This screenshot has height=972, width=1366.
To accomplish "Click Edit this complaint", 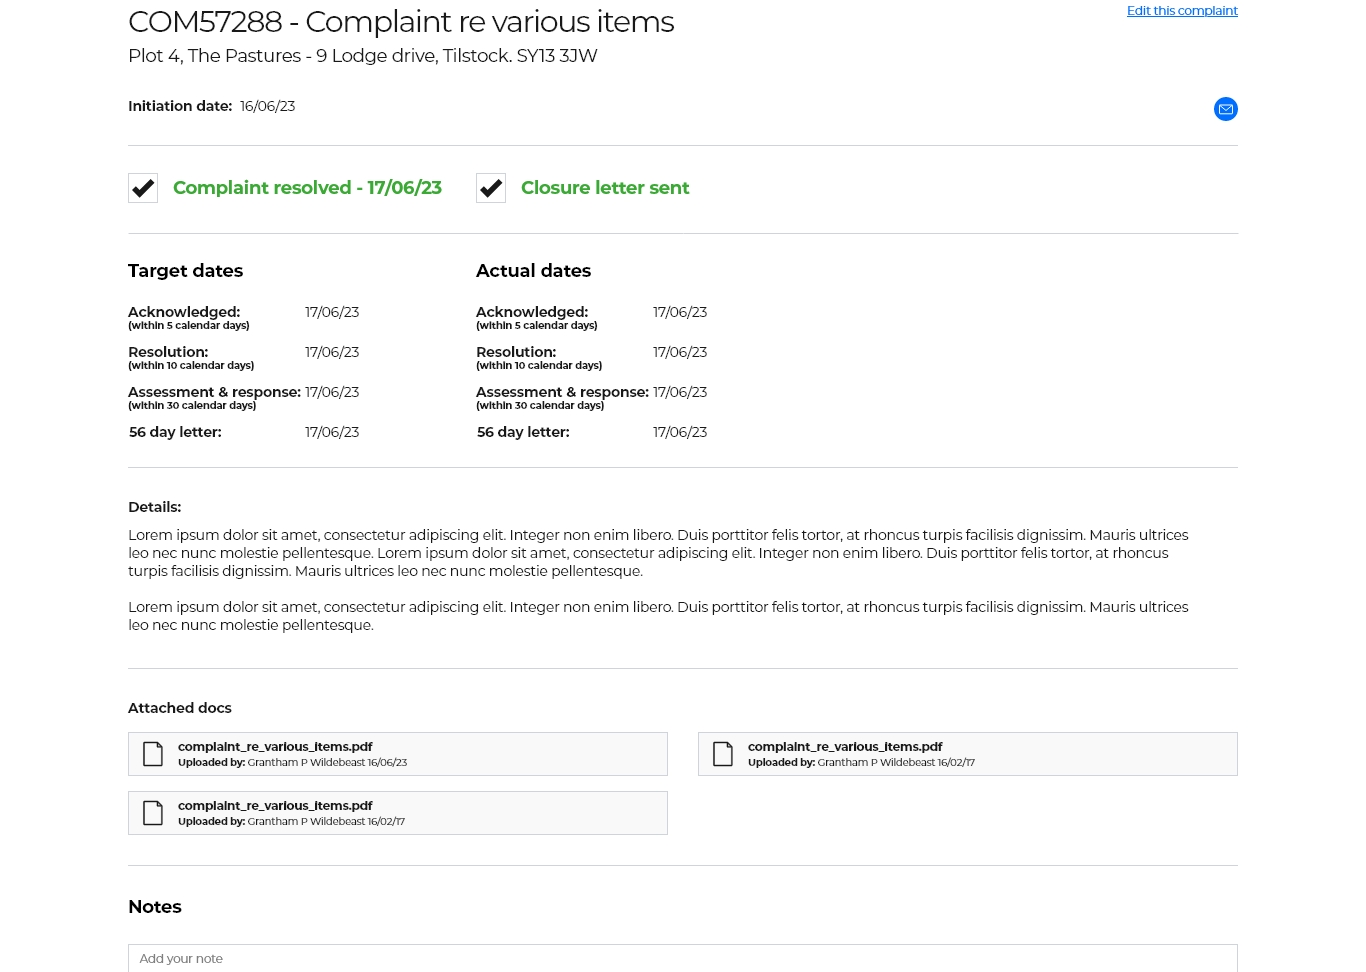I will (1182, 10).
